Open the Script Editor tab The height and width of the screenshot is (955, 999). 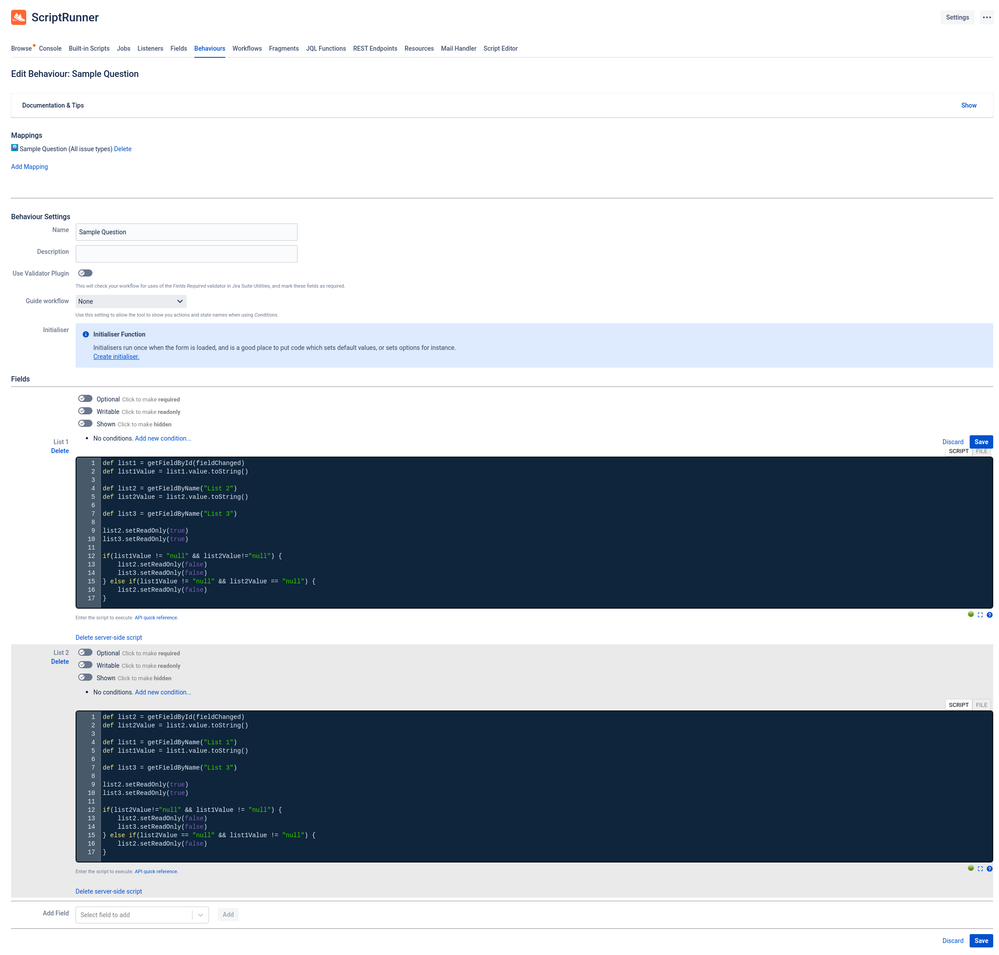(x=500, y=47)
